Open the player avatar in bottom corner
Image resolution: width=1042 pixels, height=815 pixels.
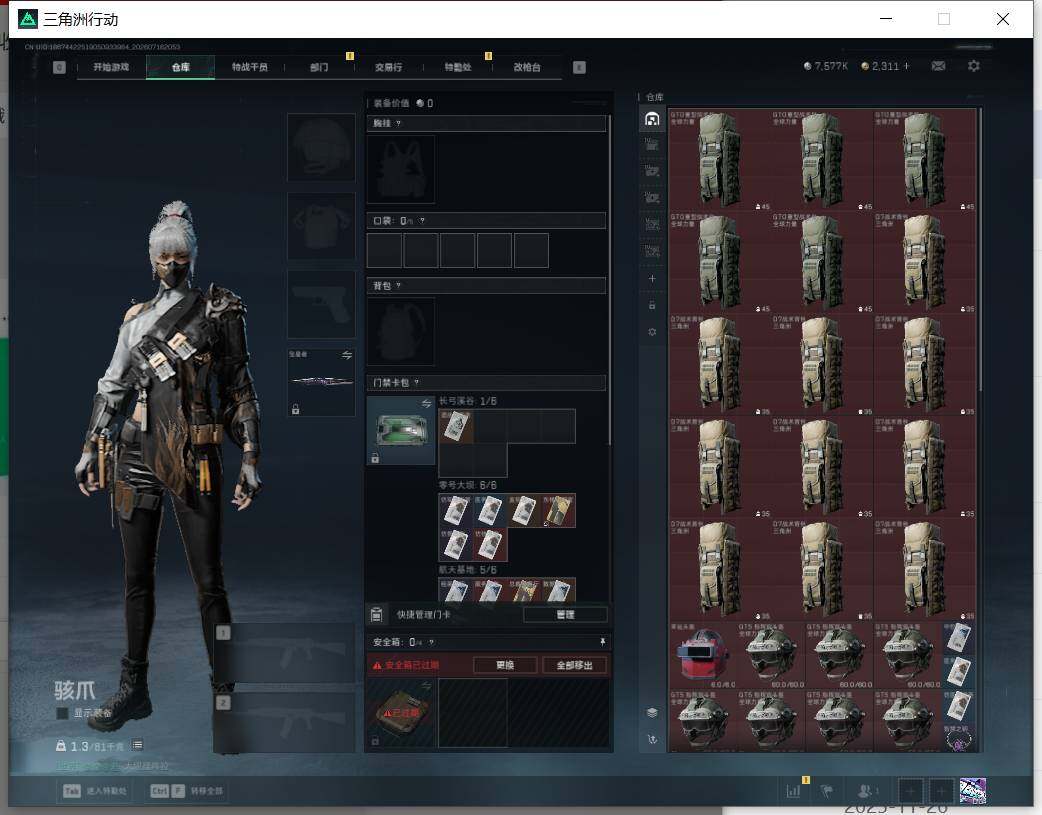[x=972, y=790]
